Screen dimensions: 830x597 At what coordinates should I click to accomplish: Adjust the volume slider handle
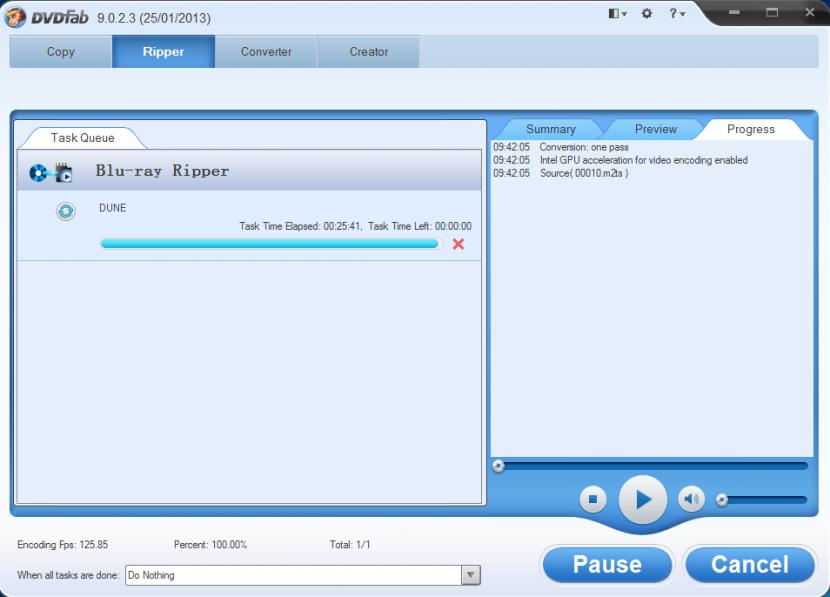(721, 500)
